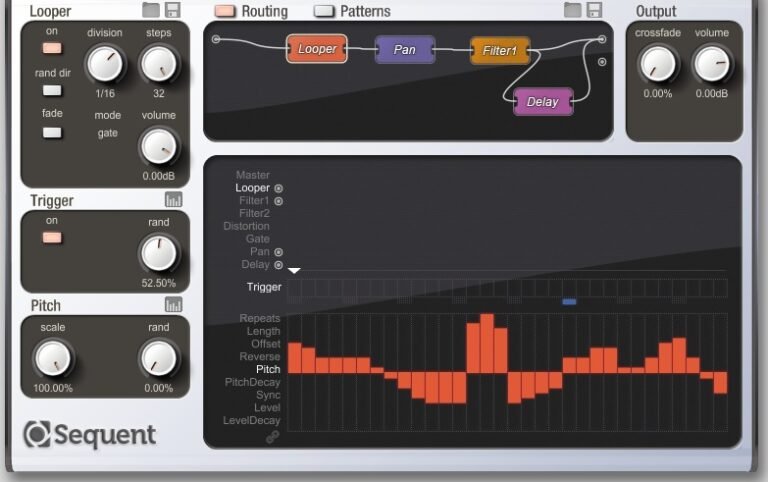
Task: Click Looper row circle indicator
Action: click(278, 188)
